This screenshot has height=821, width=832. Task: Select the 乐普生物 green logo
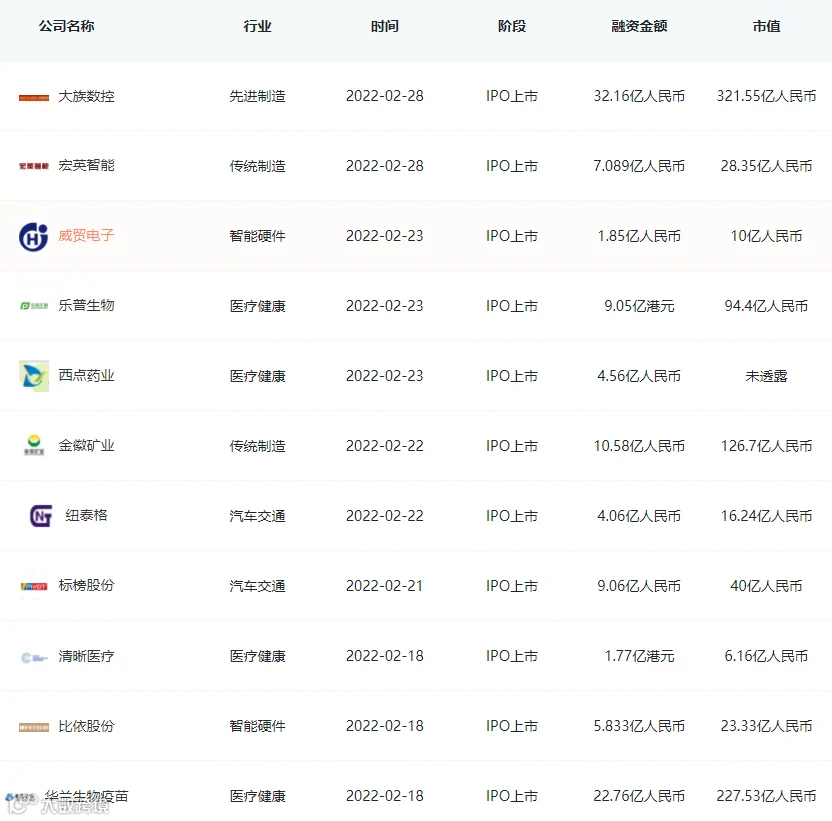pyautogui.click(x=33, y=306)
